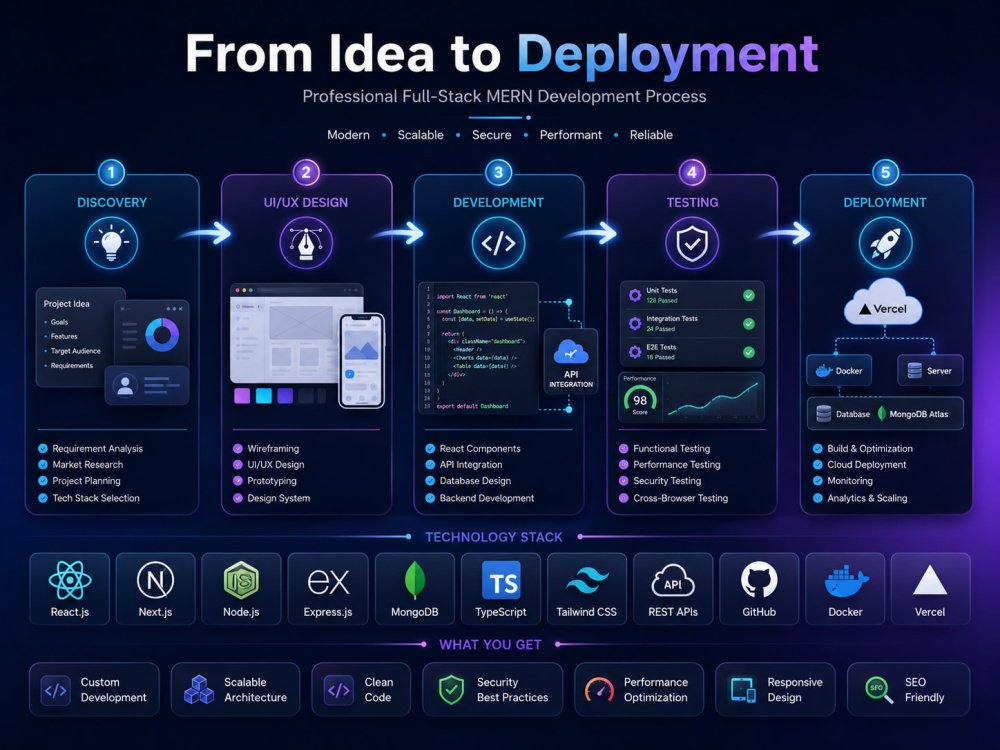
Task: Click the Project Idea card
Action: coord(75,338)
